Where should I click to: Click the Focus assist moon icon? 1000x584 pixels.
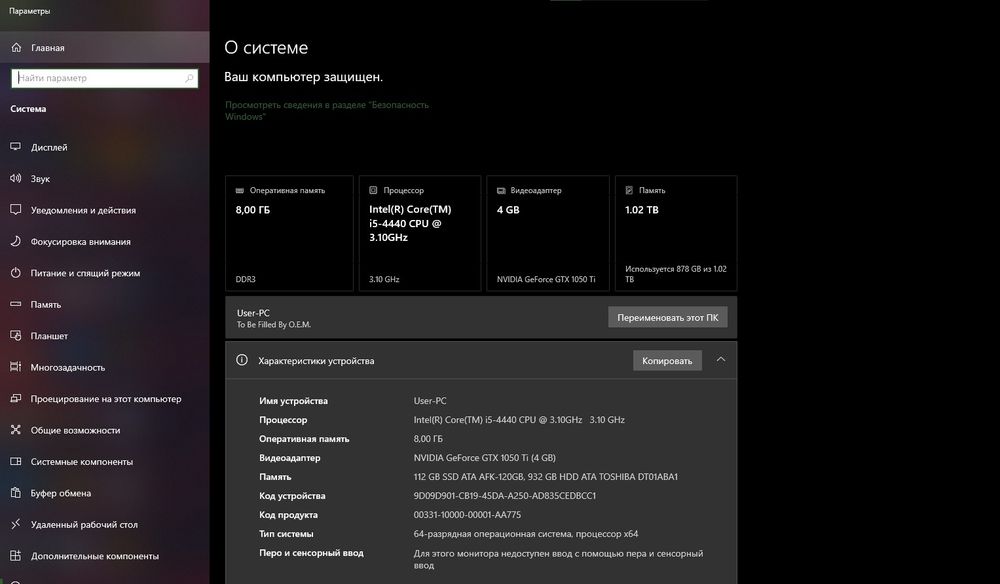pyautogui.click(x=15, y=242)
